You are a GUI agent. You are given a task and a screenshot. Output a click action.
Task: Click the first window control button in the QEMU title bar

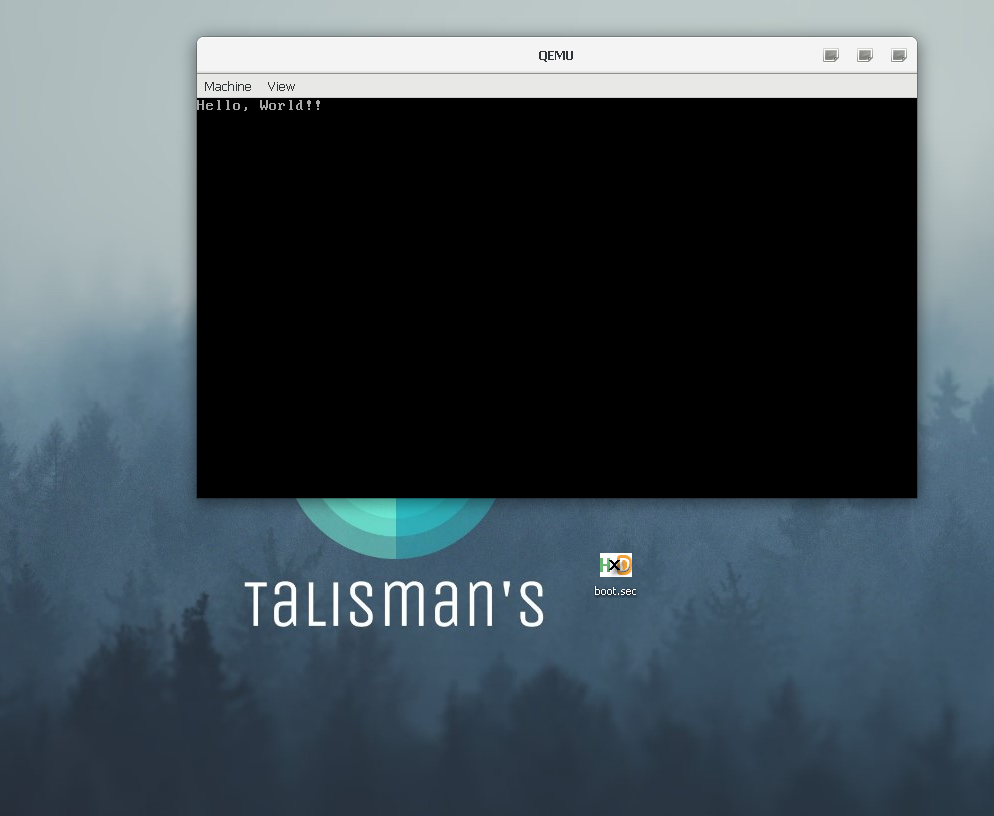click(831, 55)
